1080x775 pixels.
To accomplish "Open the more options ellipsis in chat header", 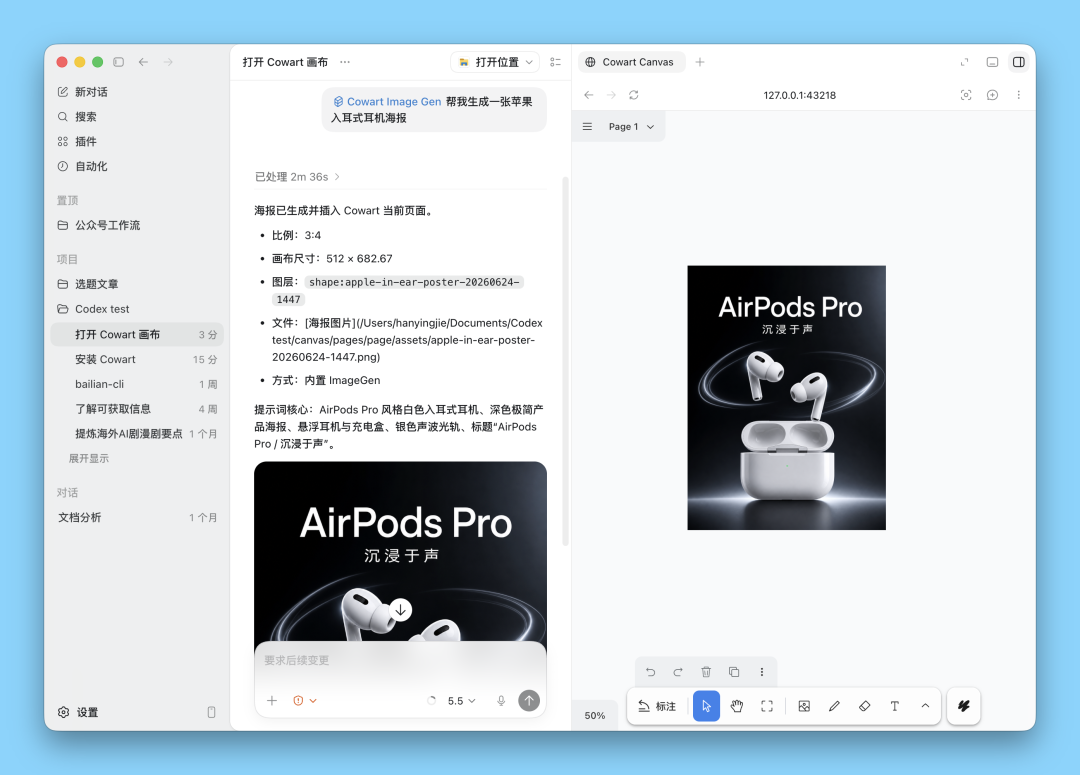I will click(345, 62).
